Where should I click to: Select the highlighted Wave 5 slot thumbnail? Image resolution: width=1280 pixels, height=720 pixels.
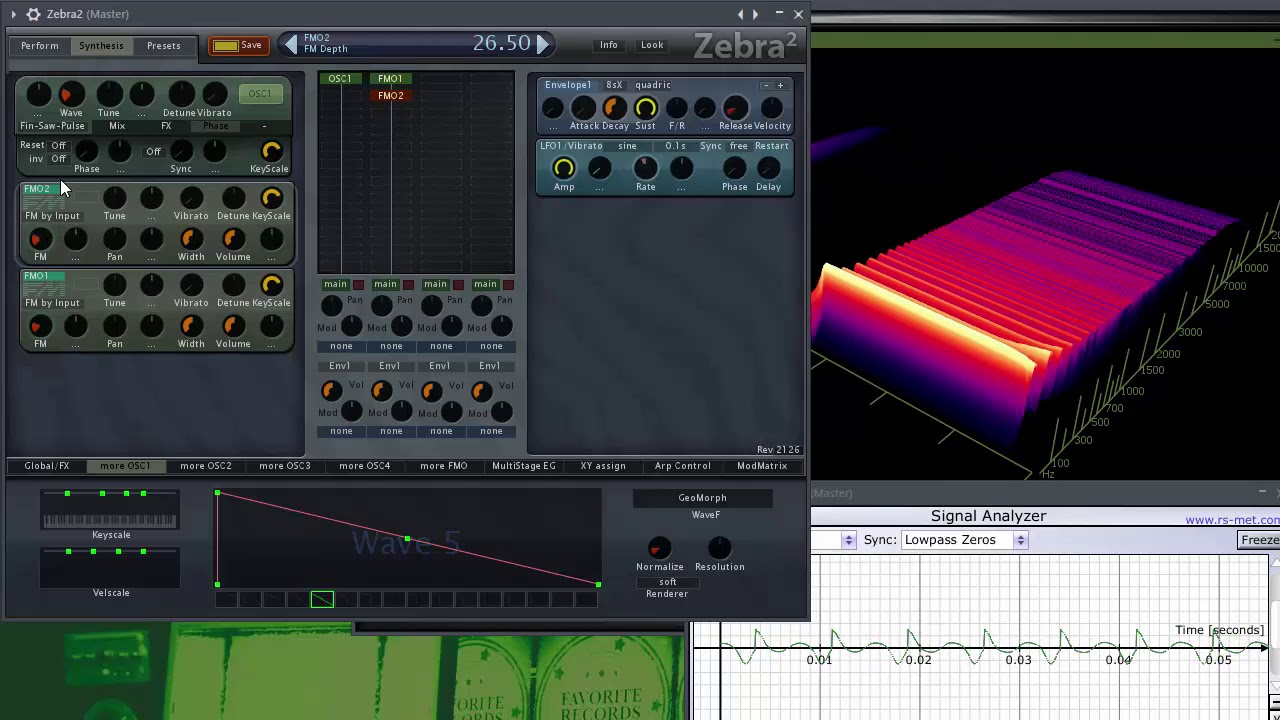click(322, 600)
